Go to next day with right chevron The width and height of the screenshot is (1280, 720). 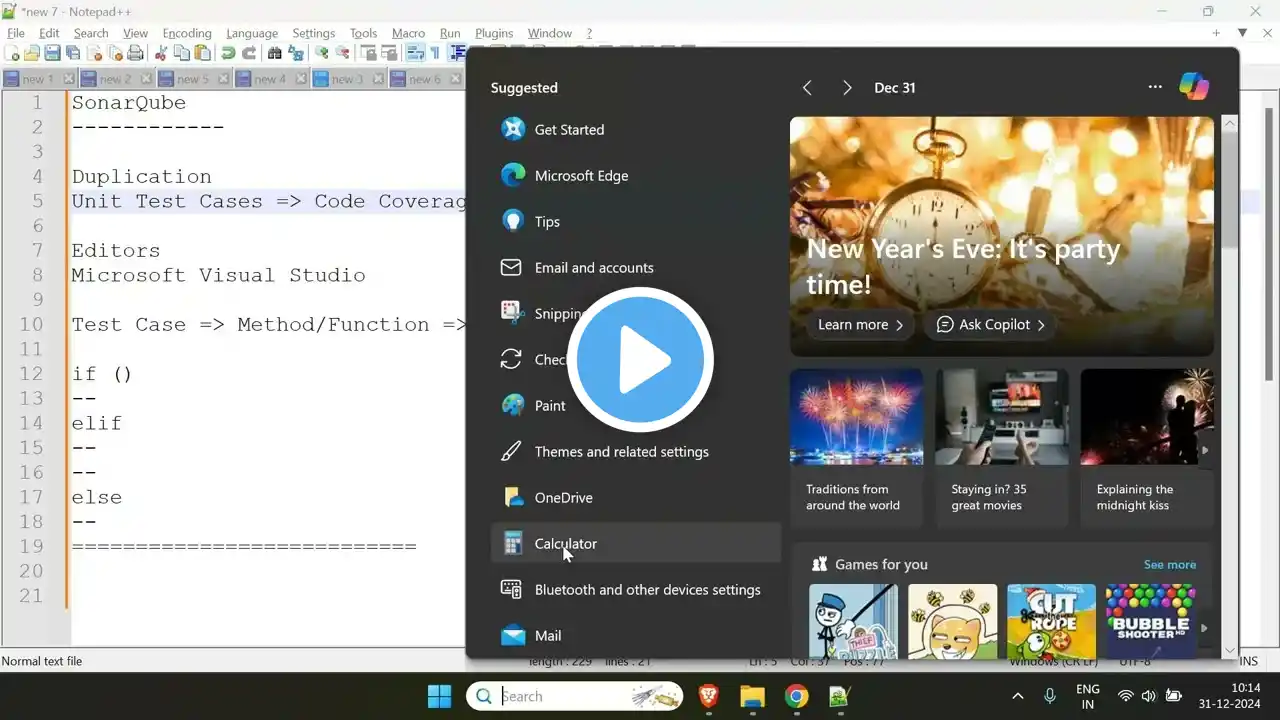tap(847, 88)
